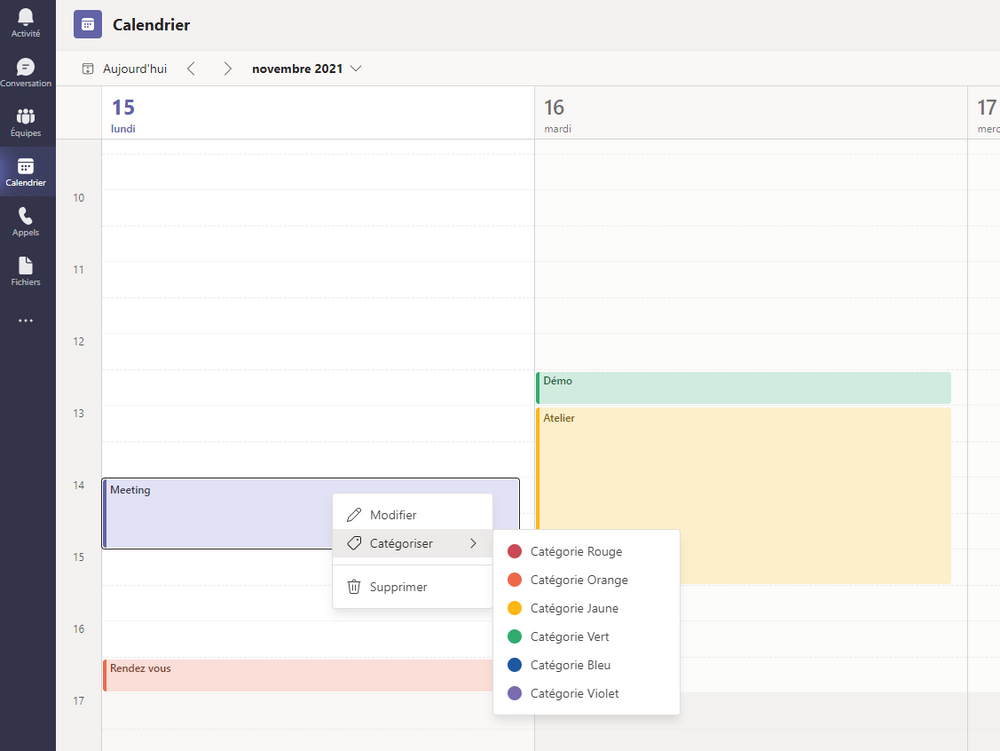Click the more apps ellipsis in sidebar

[x=26, y=320]
